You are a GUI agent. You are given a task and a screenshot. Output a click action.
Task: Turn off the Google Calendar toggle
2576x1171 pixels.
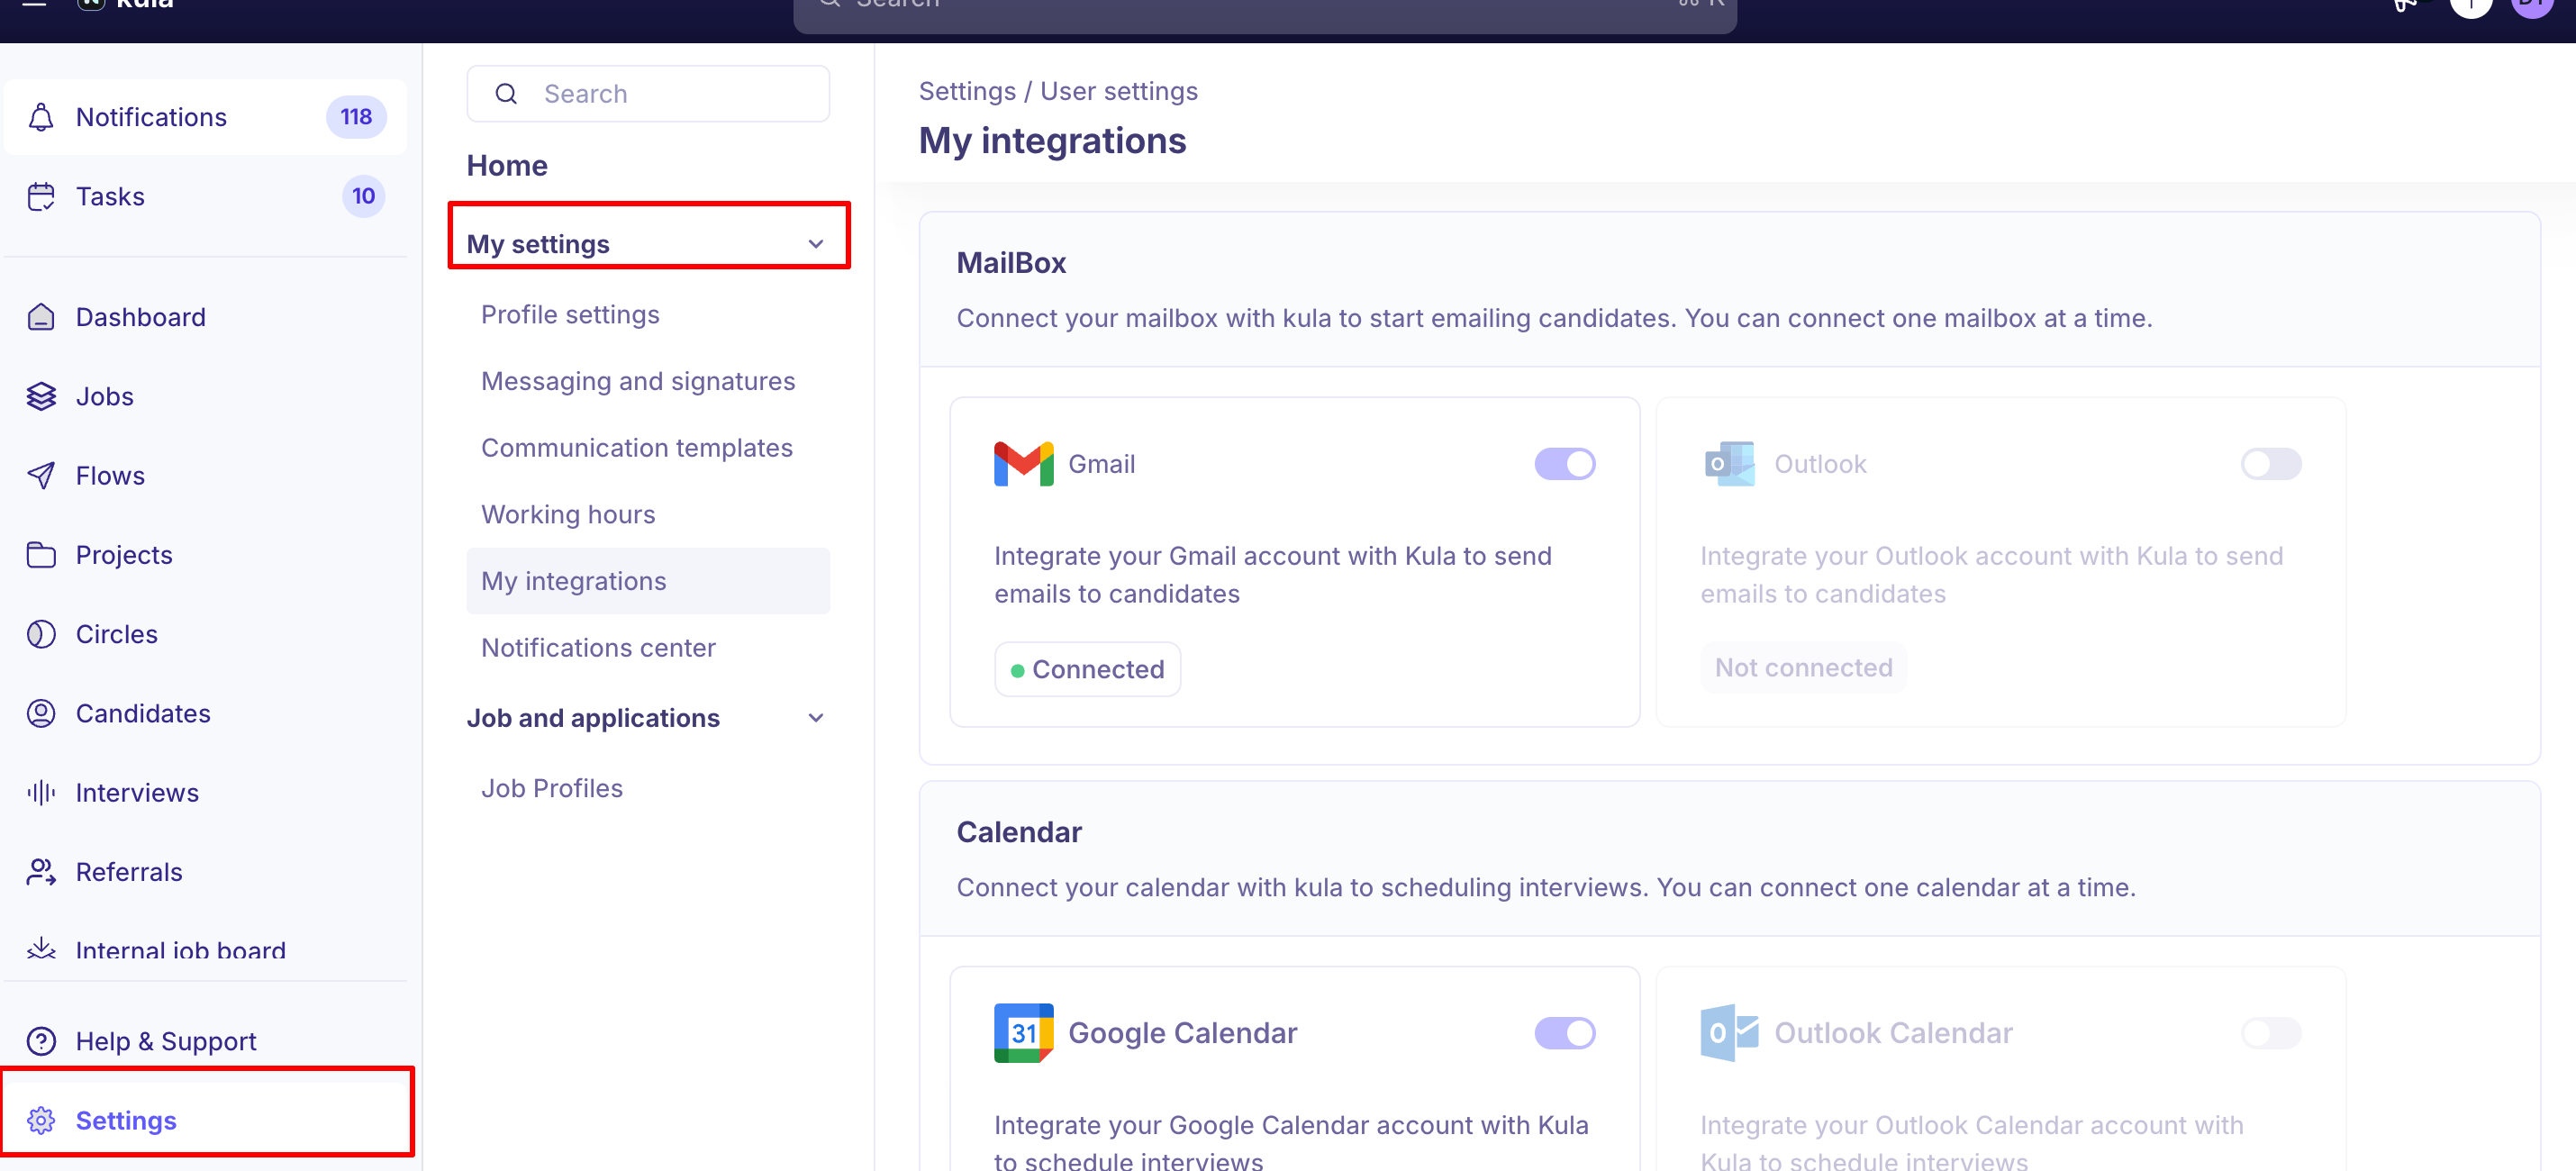1565,1033
